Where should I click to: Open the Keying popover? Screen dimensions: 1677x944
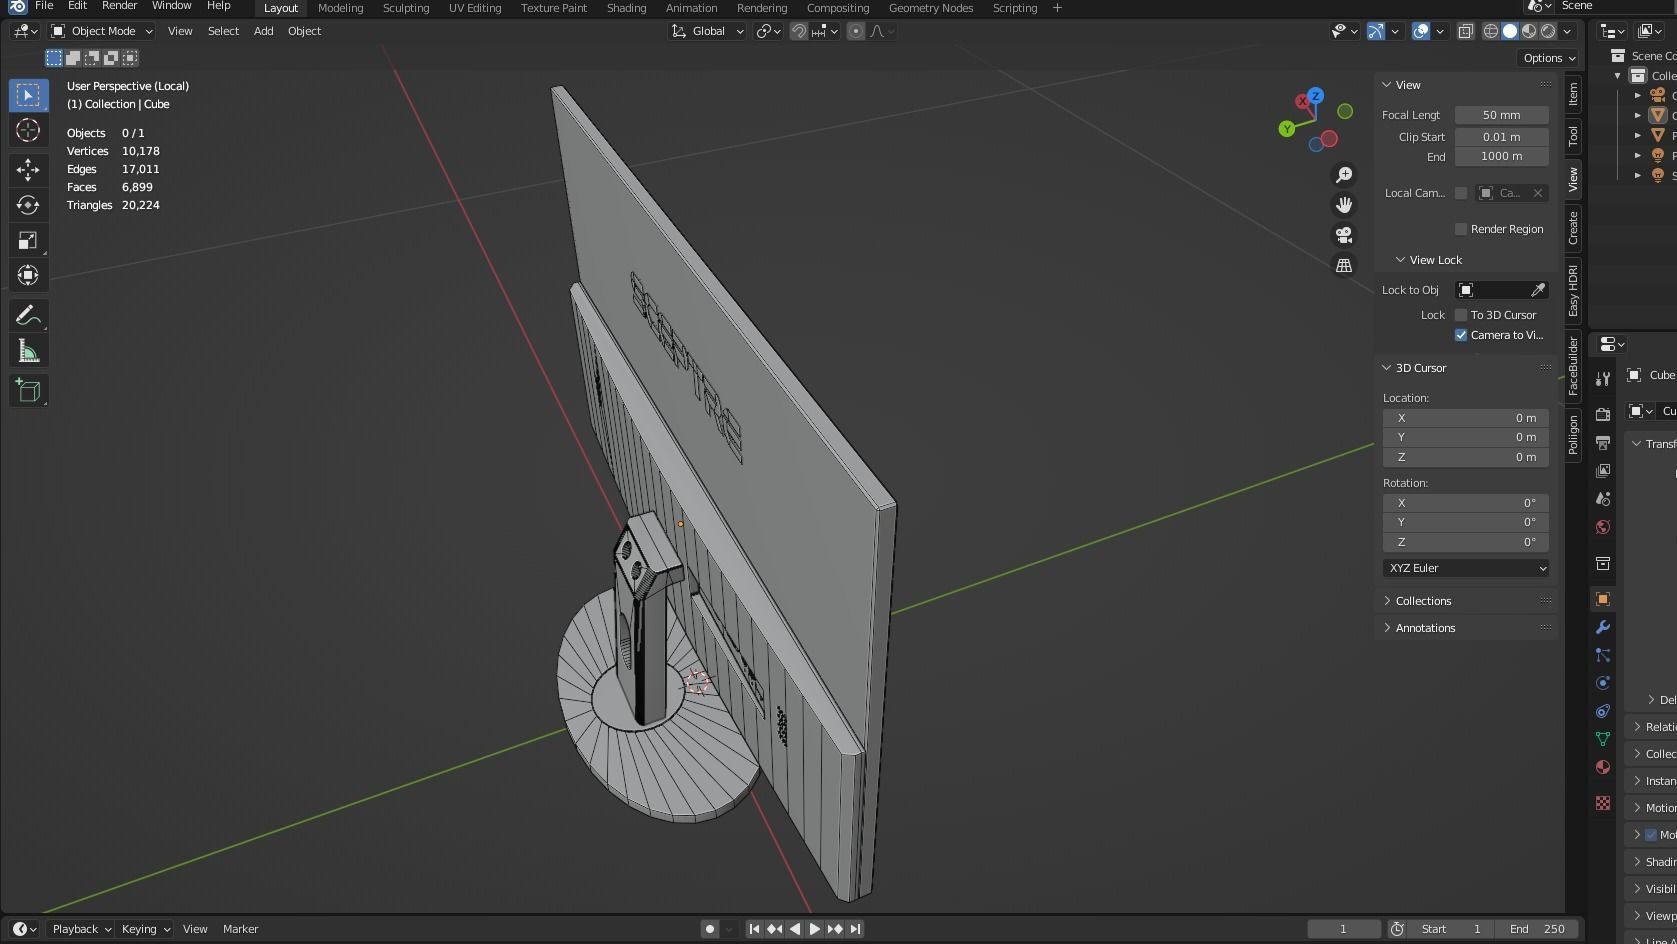[145, 929]
